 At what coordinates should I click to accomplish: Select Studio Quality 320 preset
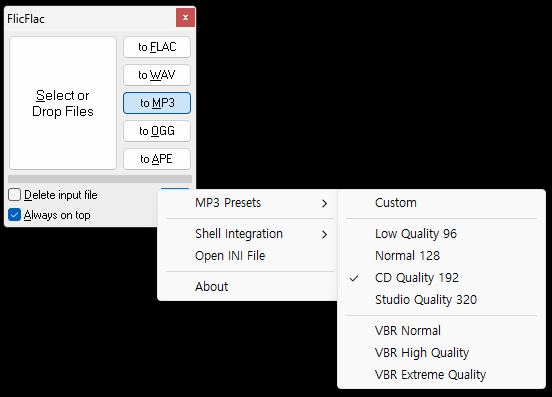(x=441, y=300)
